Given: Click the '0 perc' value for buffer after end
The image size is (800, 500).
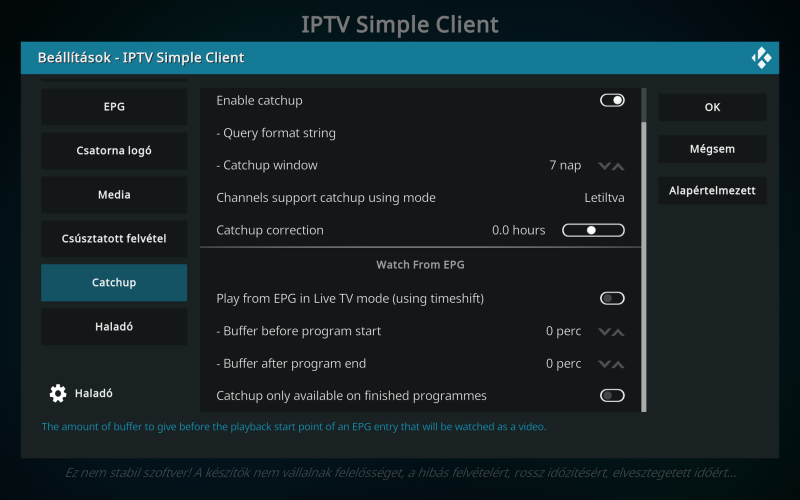Looking at the screenshot, I should [563, 364].
